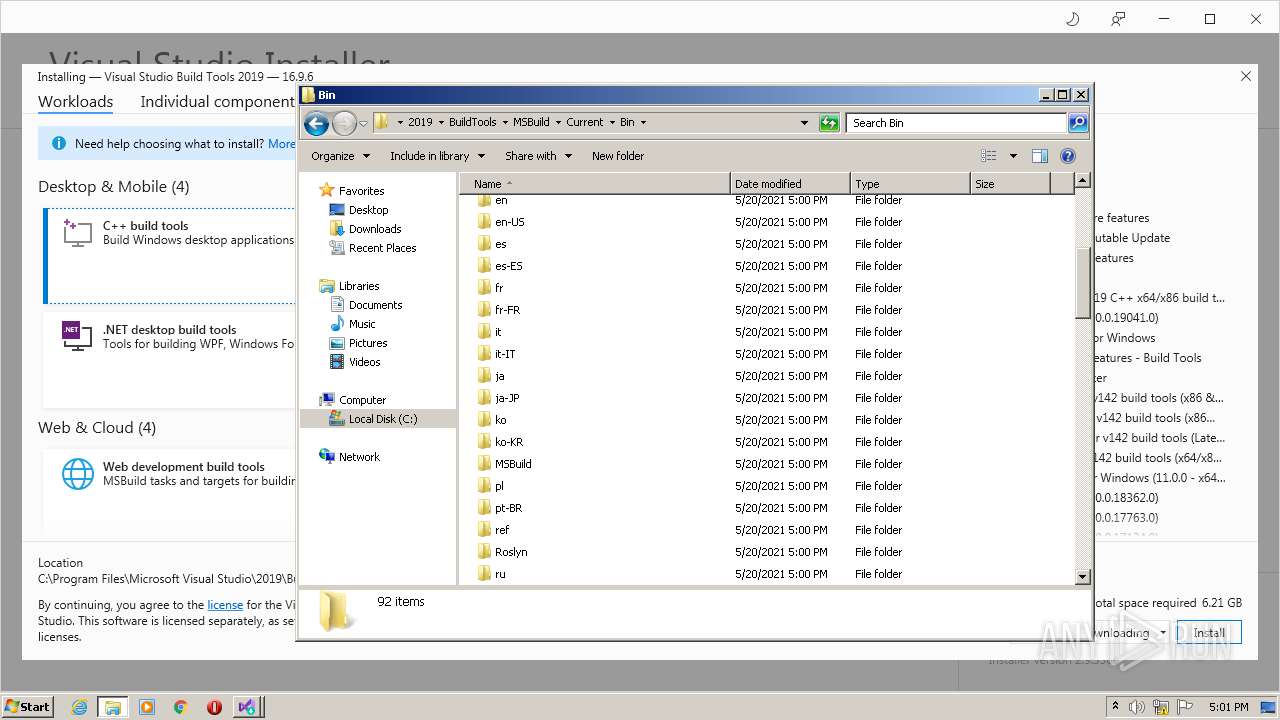Expand the Current breadcrumb arrow
This screenshot has height=720, width=1280.
tap(611, 123)
